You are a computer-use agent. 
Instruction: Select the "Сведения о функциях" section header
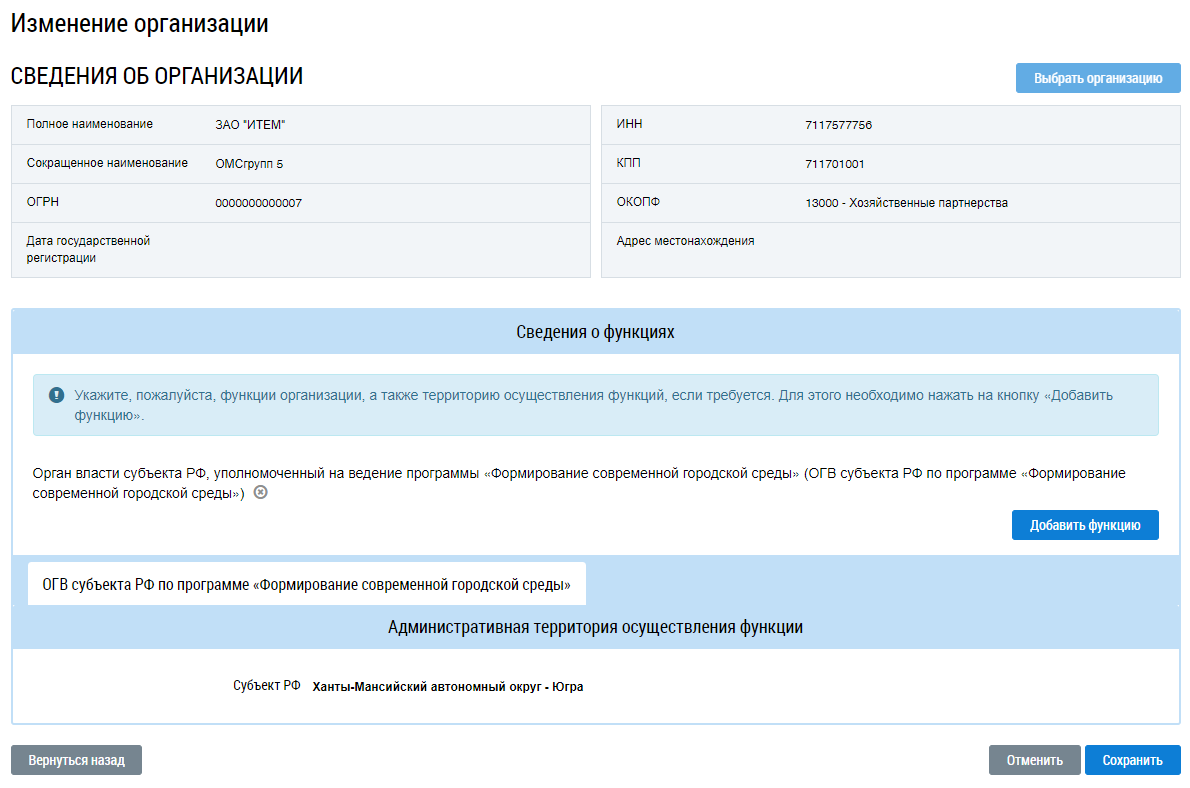click(595, 332)
